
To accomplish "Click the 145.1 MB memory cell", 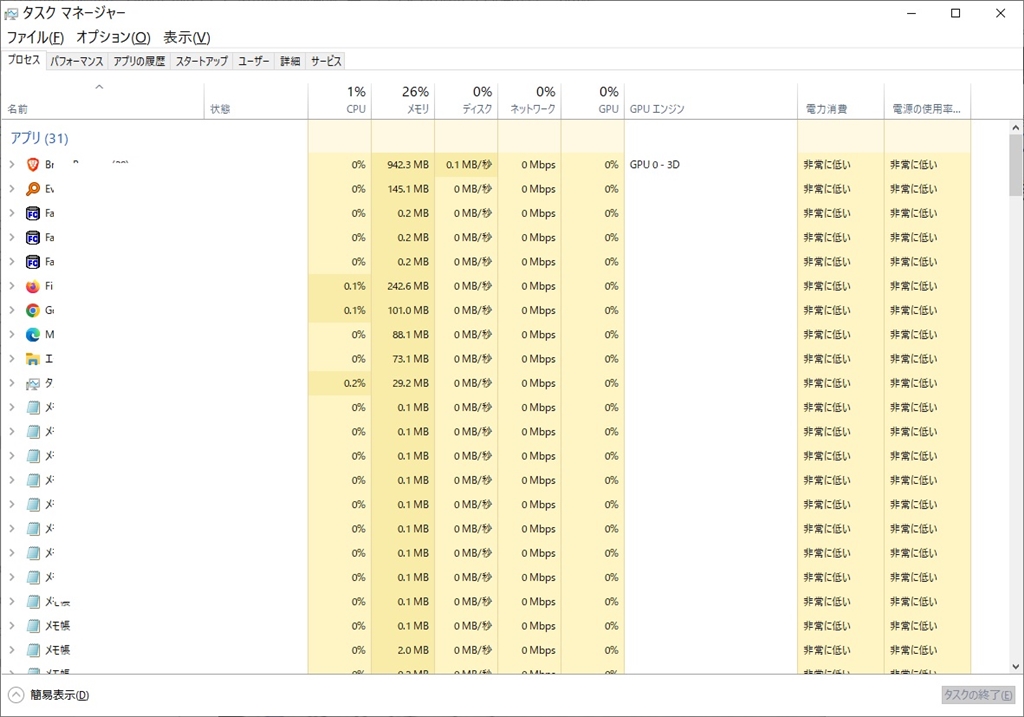I will [403, 189].
